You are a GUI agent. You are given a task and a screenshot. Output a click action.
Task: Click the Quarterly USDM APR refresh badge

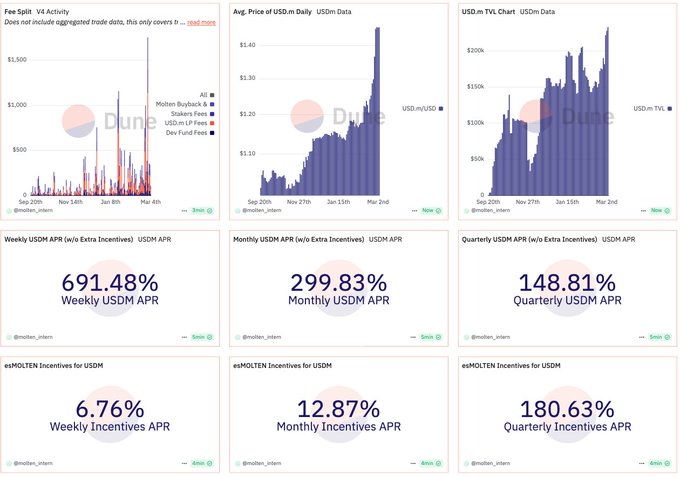tap(657, 337)
